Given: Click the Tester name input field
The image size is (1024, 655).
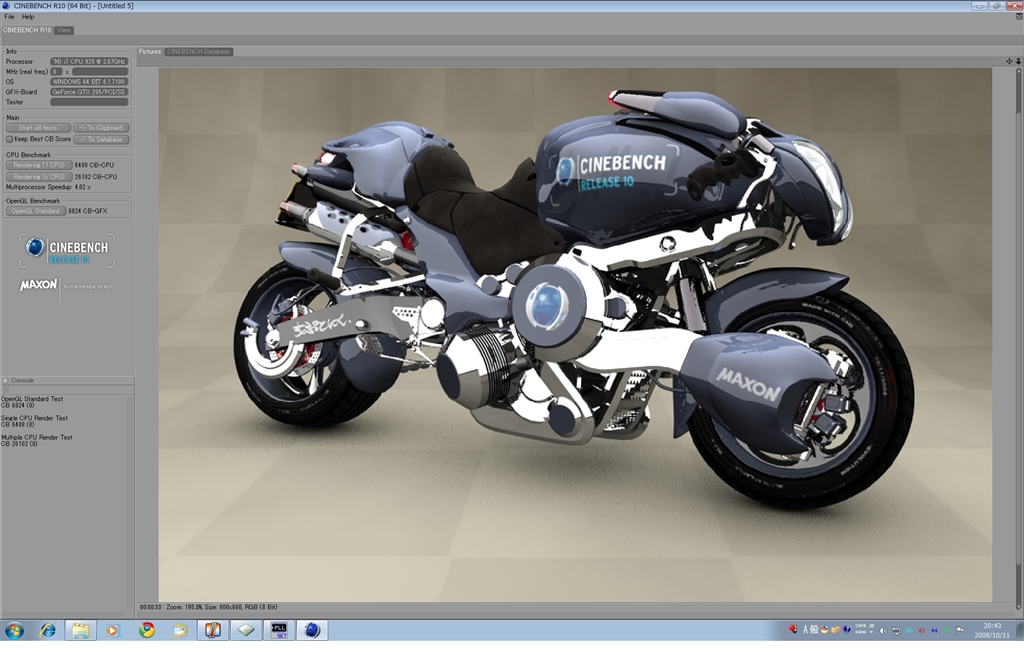Looking at the screenshot, I should (x=89, y=102).
